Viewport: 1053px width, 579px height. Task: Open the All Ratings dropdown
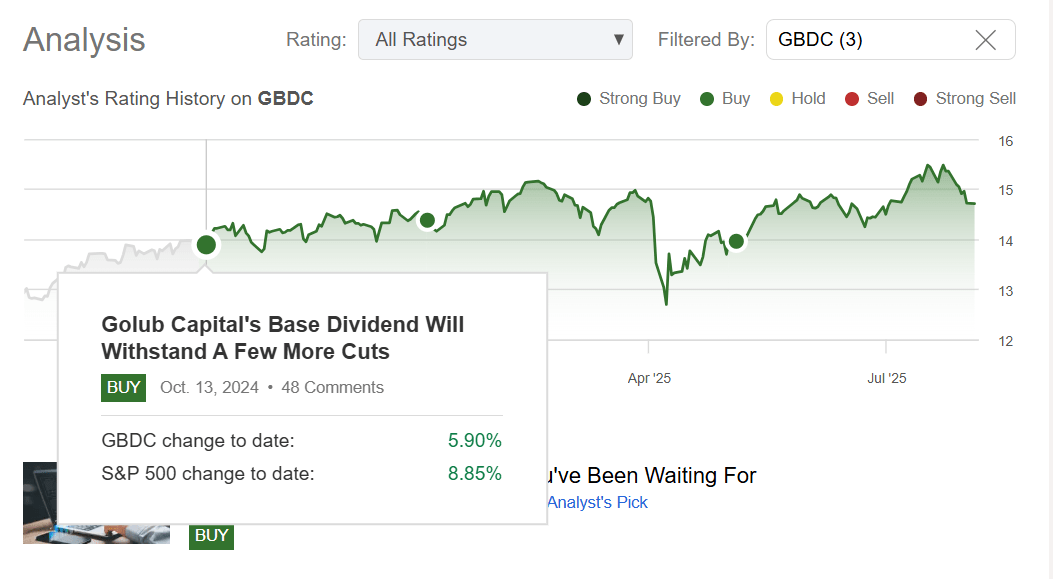point(495,39)
